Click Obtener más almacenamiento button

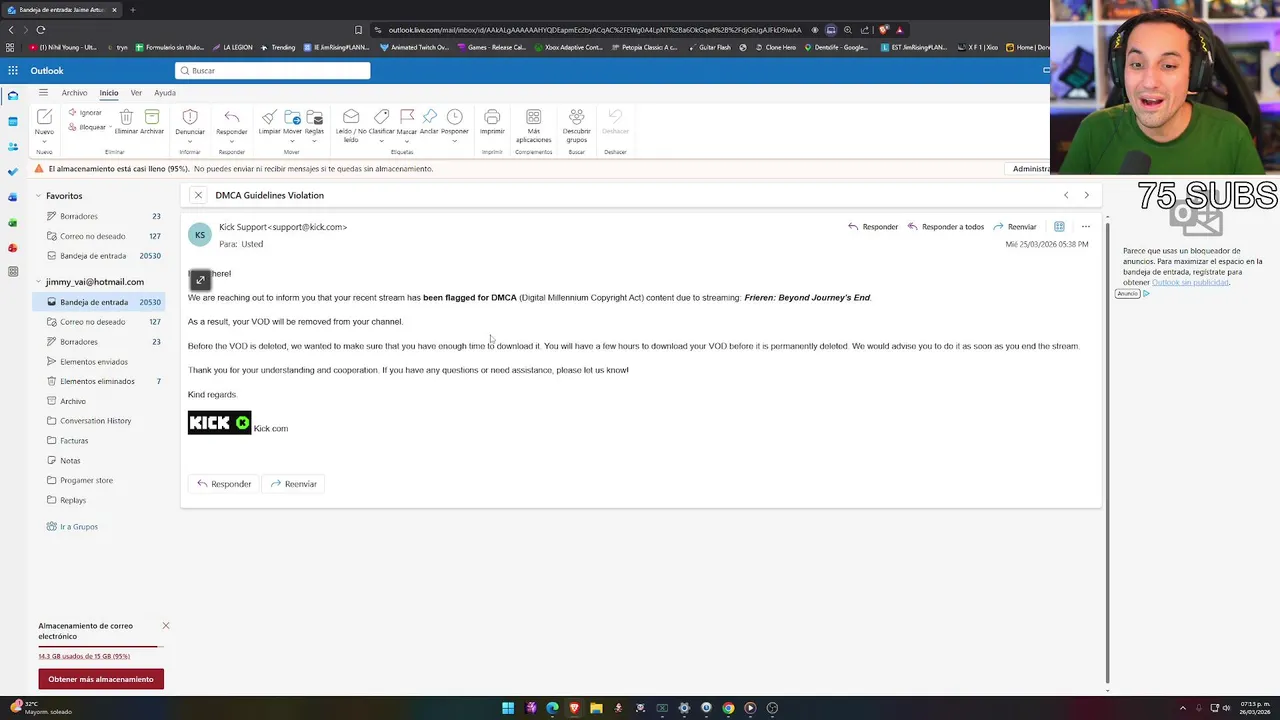coord(101,679)
